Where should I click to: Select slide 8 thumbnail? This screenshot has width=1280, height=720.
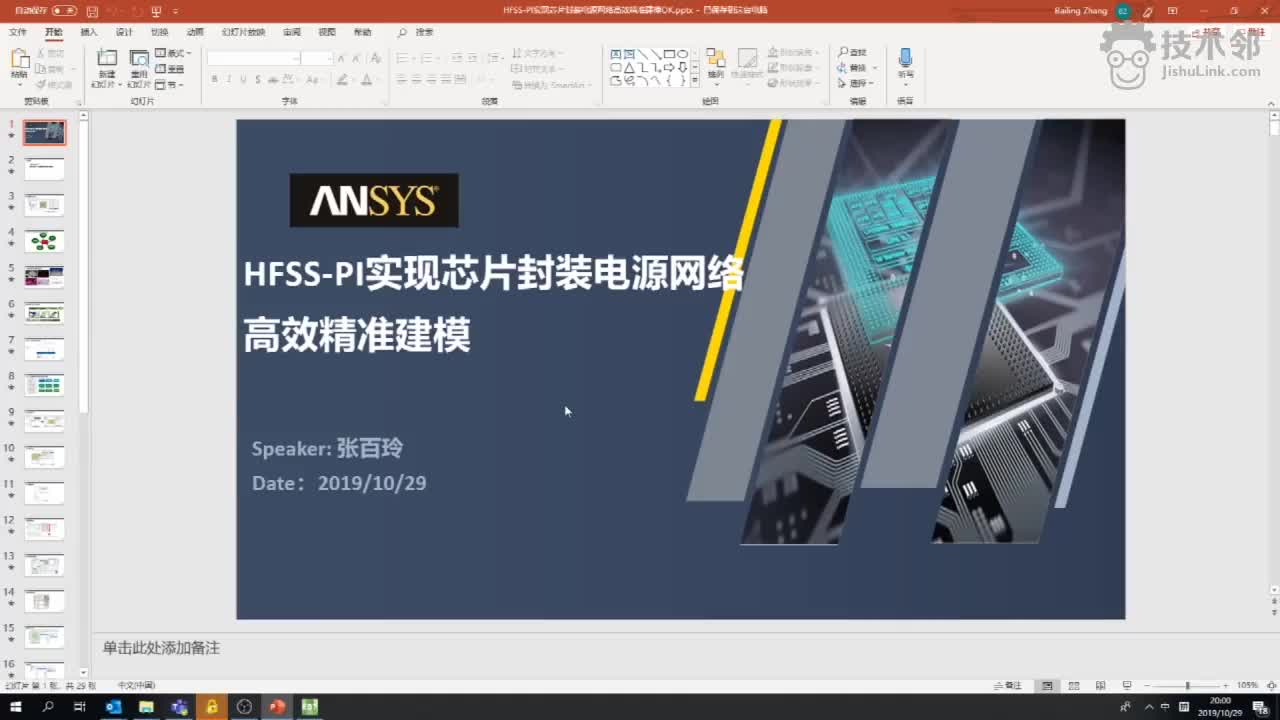[44, 385]
